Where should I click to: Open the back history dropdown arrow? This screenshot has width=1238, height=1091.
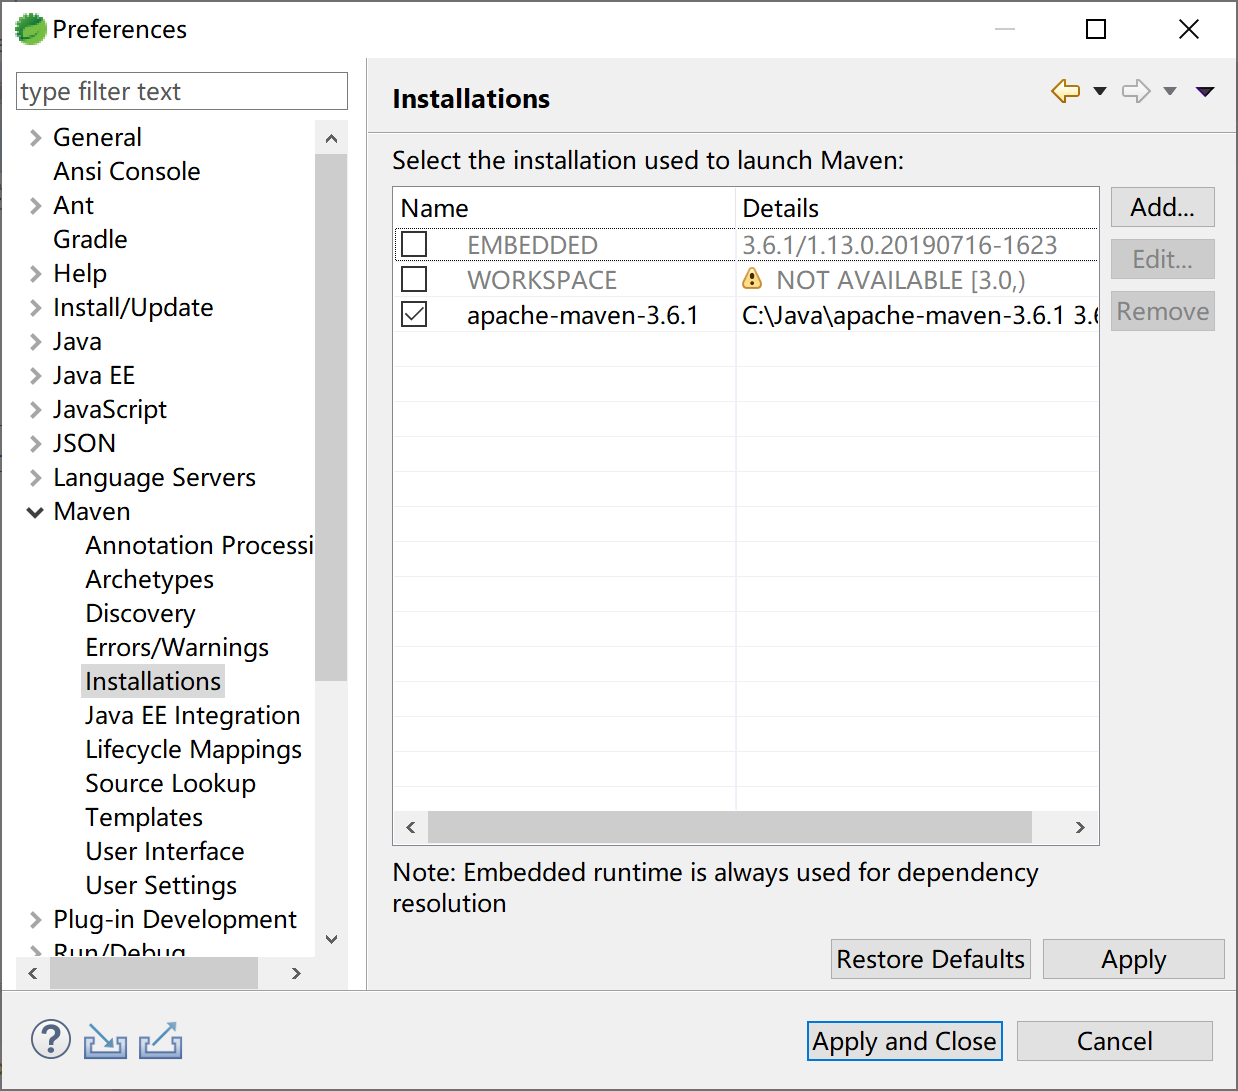1100,92
